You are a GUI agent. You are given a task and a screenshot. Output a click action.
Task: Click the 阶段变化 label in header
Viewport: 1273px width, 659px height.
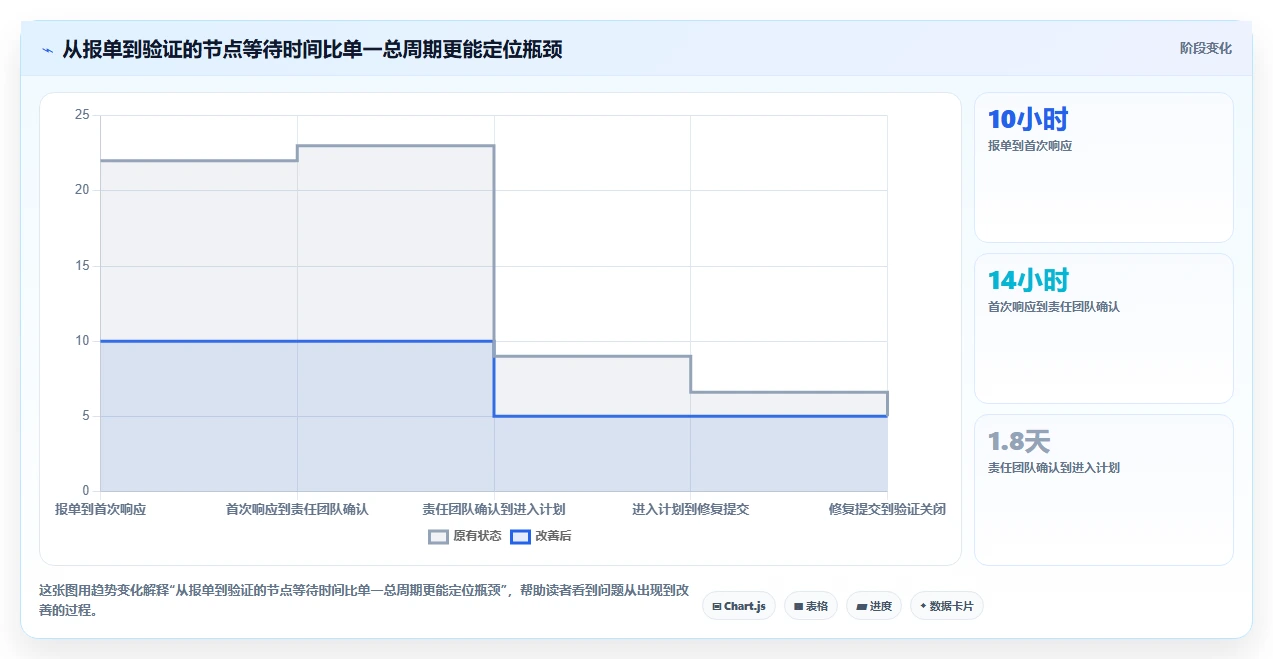pos(1205,48)
